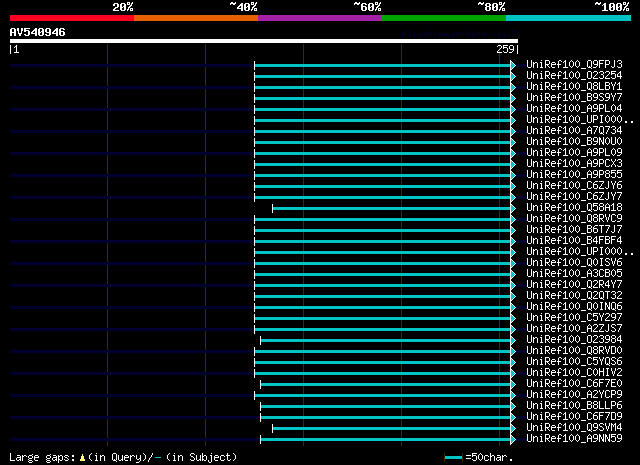Viewport: 640px width, 465px height.
Task: Select the UniRef100_O23984 label
Action: [x=574, y=340]
